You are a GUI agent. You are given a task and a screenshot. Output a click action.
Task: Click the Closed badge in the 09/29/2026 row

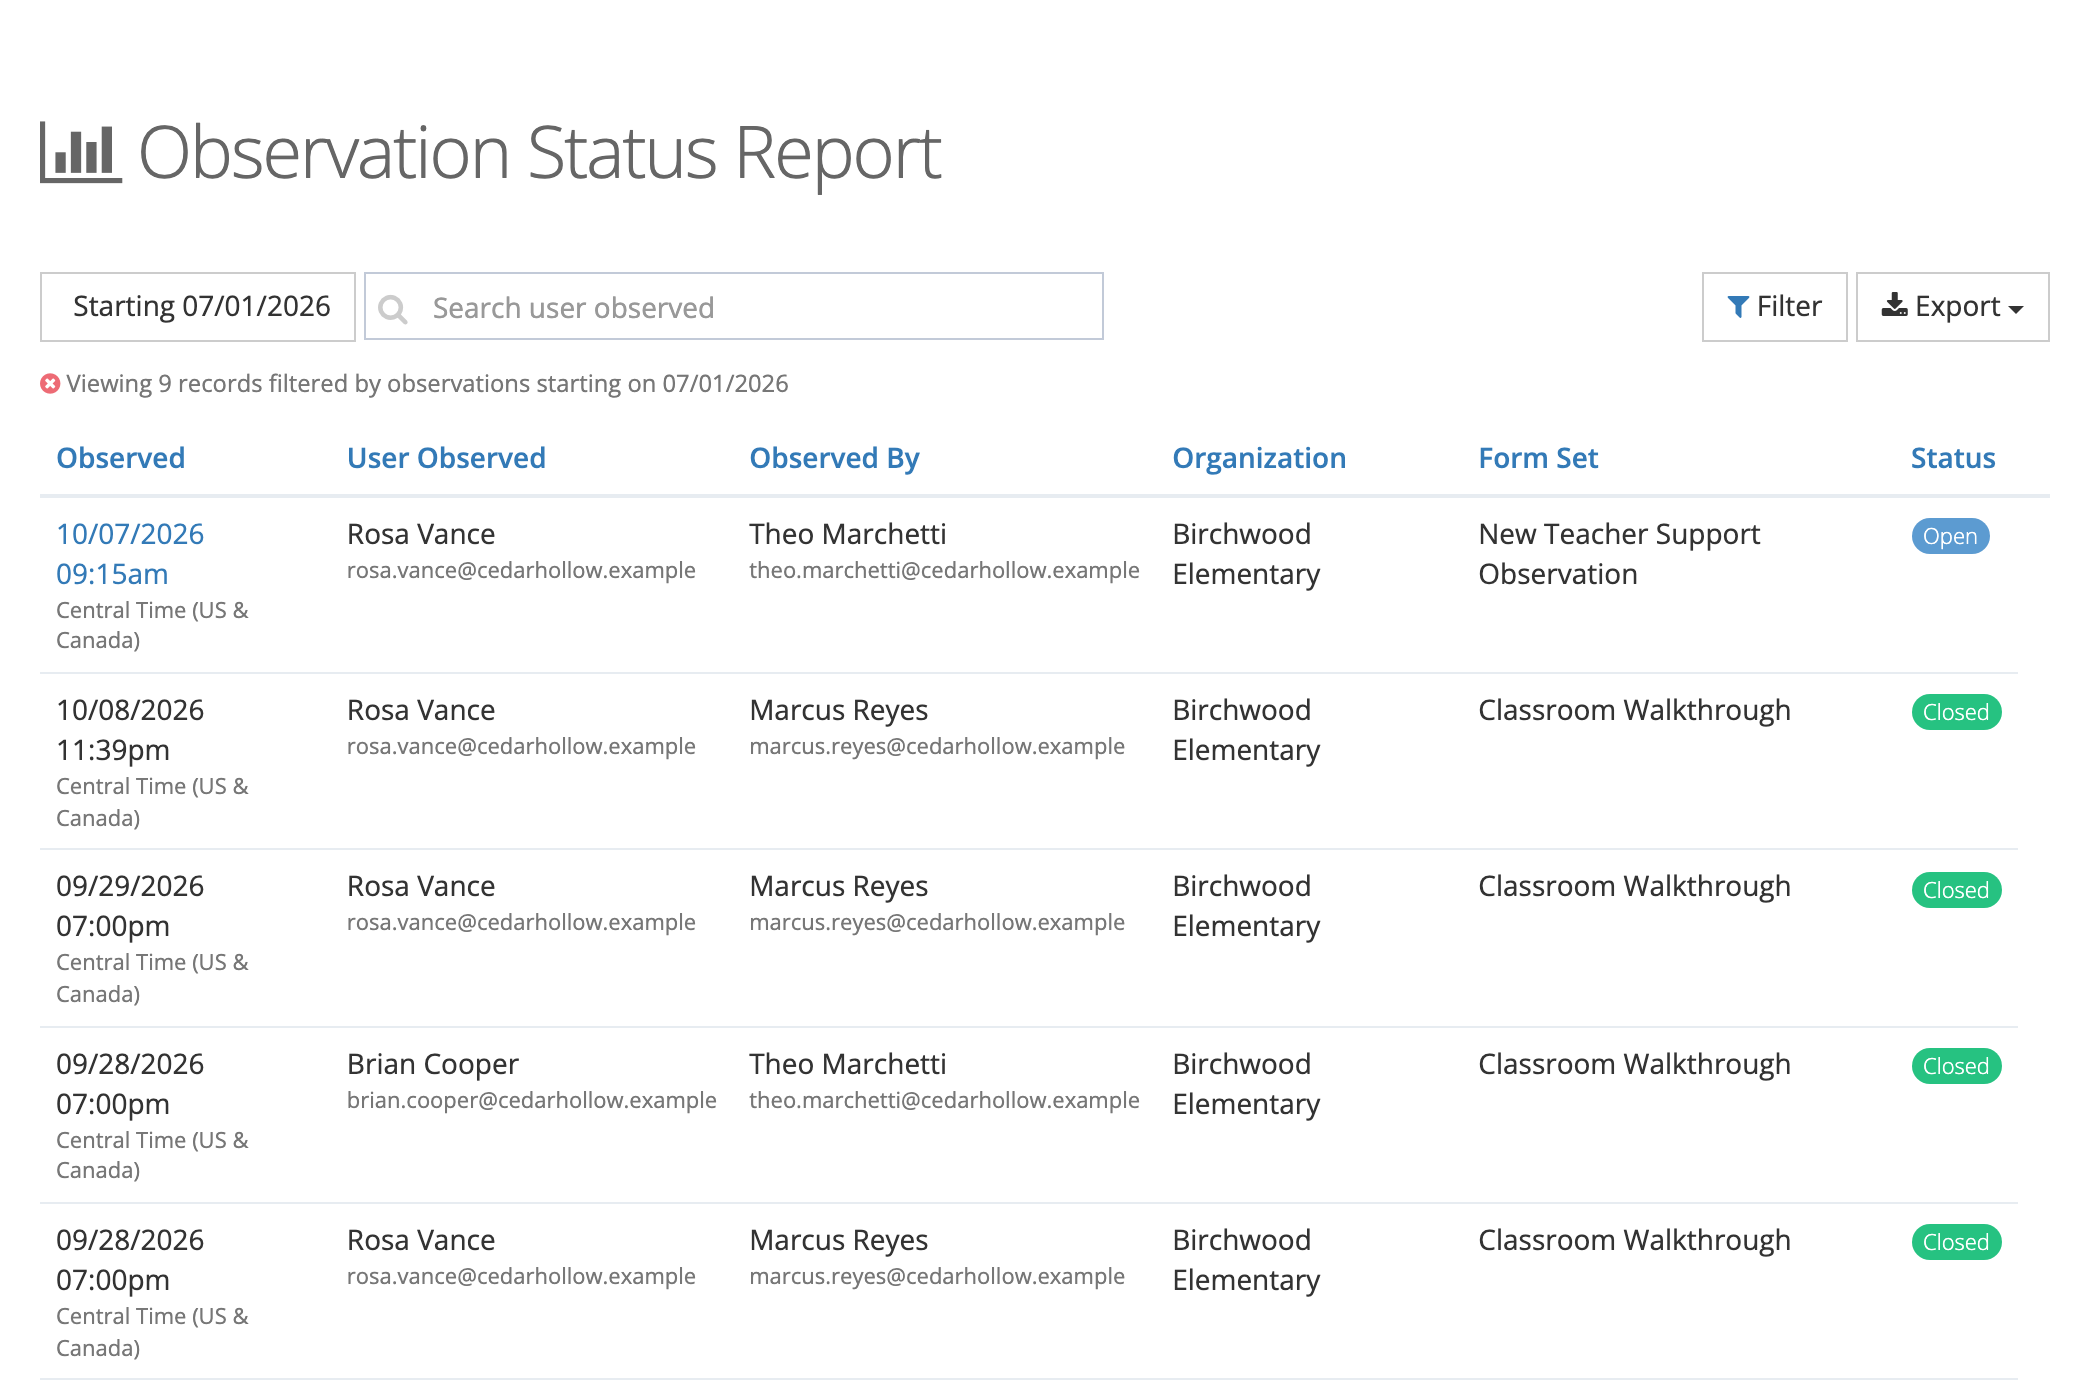[x=1956, y=890]
